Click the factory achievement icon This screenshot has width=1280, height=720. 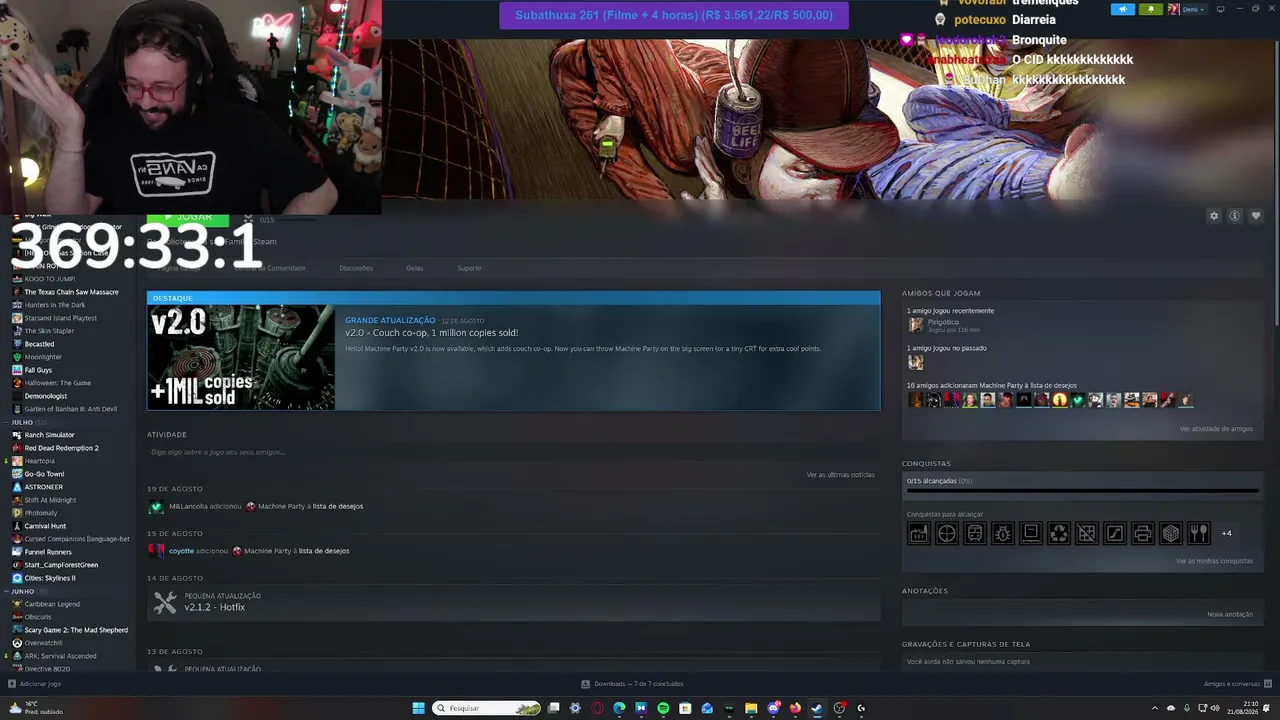pyautogui.click(x=918, y=533)
